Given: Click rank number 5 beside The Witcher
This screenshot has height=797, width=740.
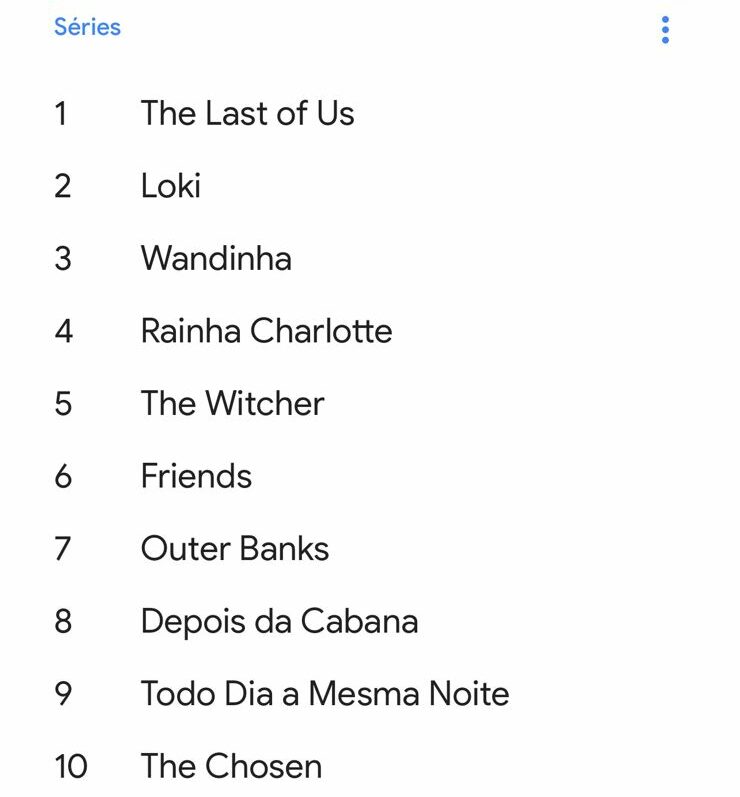Looking at the screenshot, I should 63,404.
